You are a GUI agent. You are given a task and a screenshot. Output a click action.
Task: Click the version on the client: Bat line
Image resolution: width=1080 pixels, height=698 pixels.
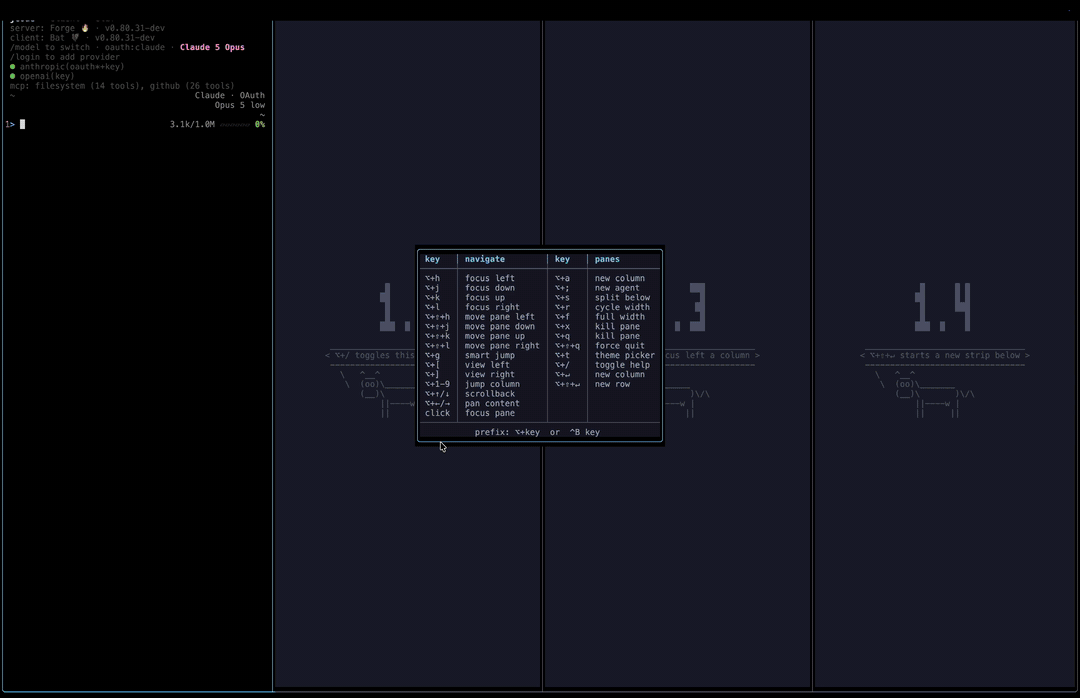coord(125,38)
